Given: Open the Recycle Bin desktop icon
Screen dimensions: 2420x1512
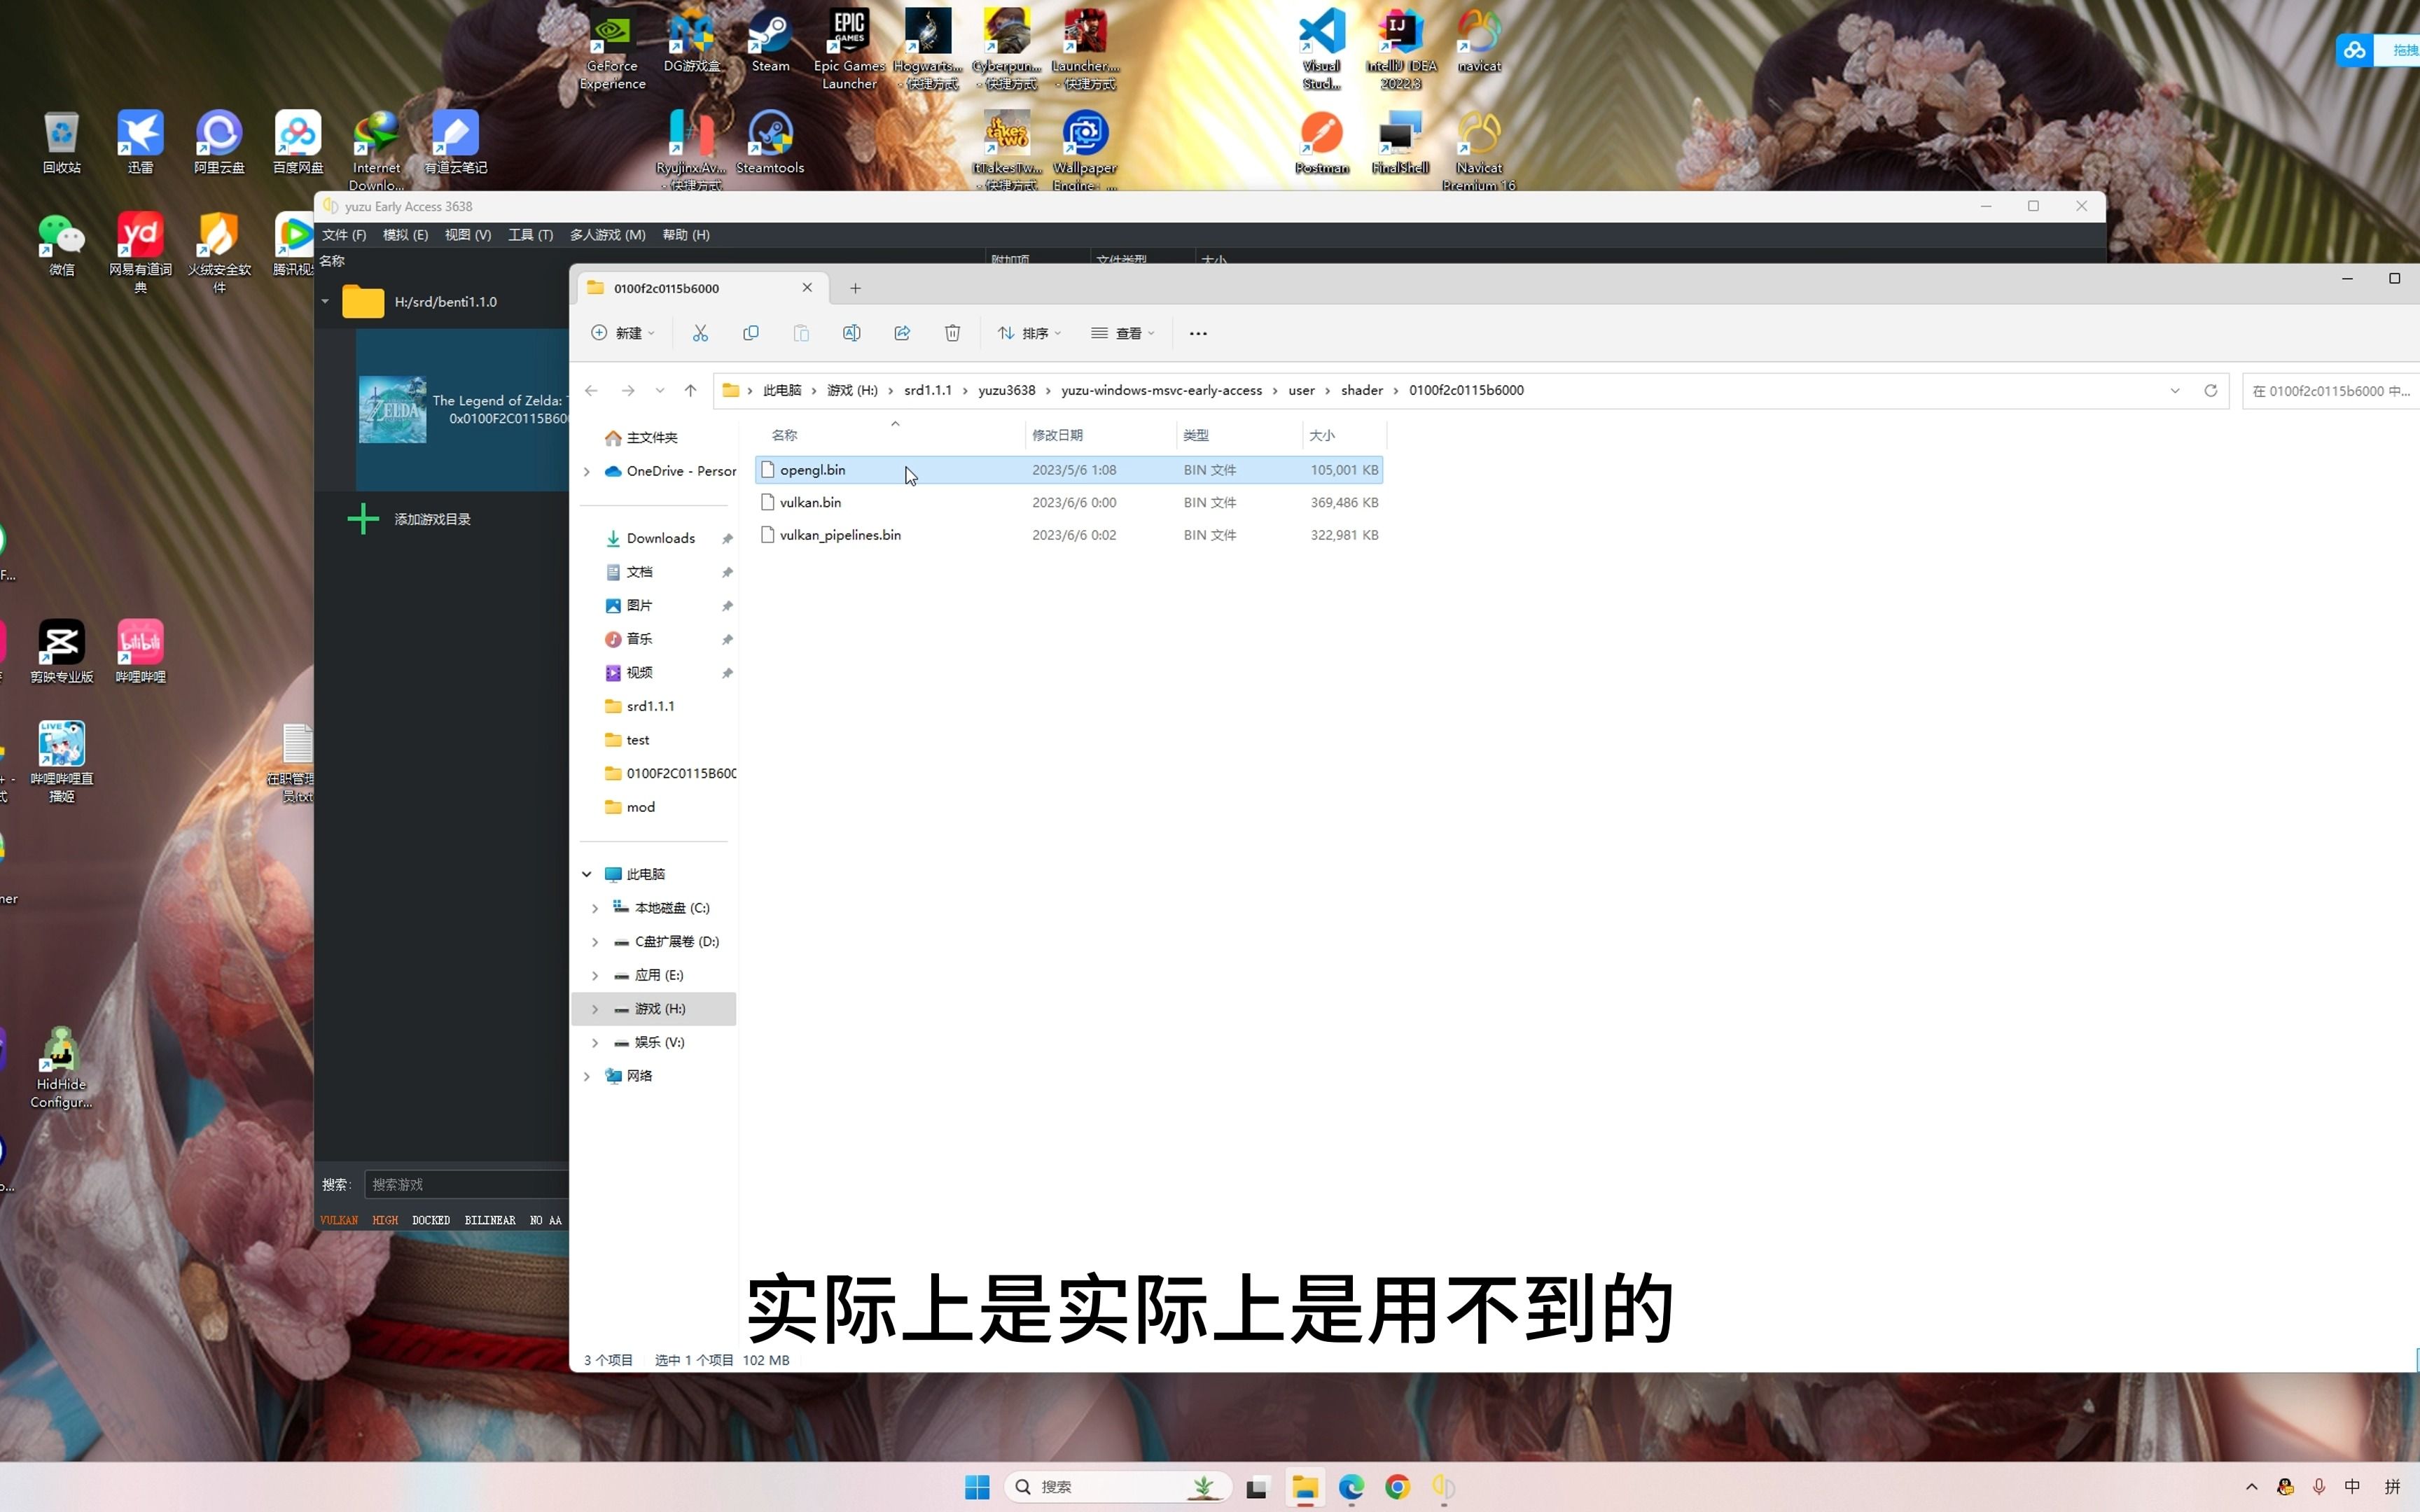Looking at the screenshot, I should coord(62,142).
